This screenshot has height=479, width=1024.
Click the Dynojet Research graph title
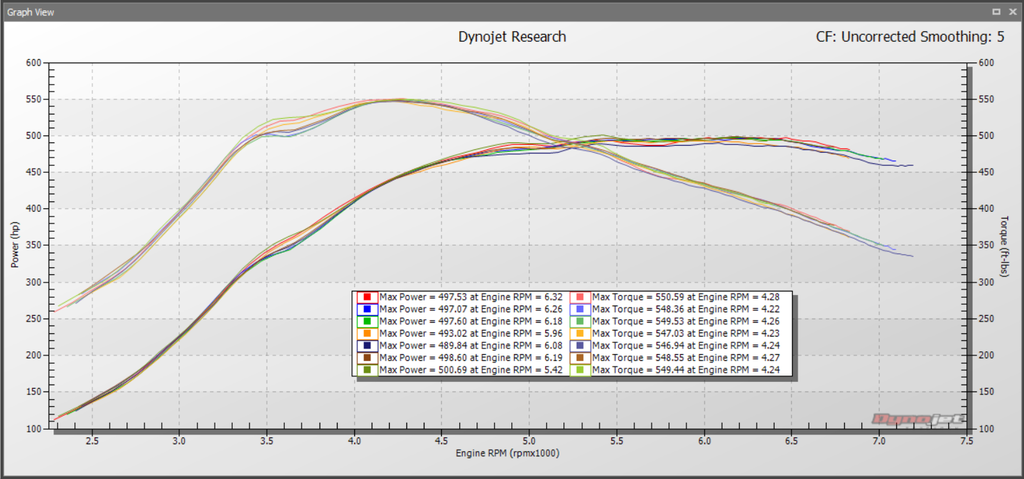[512, 37]
